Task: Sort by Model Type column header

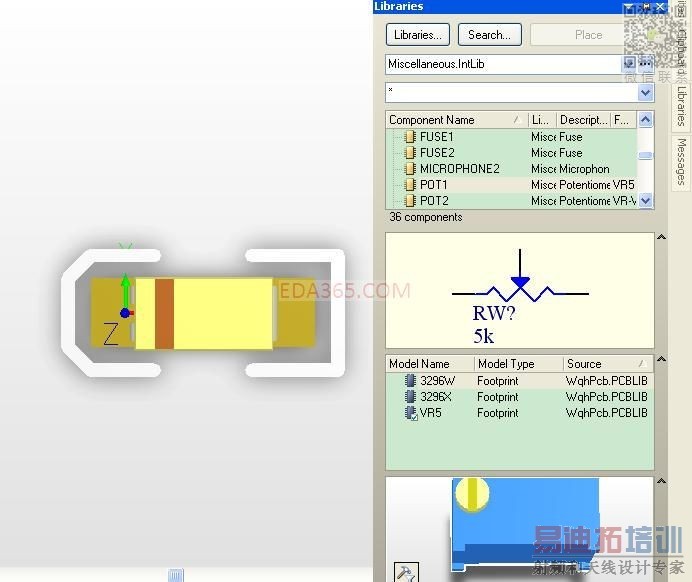Action: pyautogui.click(x=519, y=364)
